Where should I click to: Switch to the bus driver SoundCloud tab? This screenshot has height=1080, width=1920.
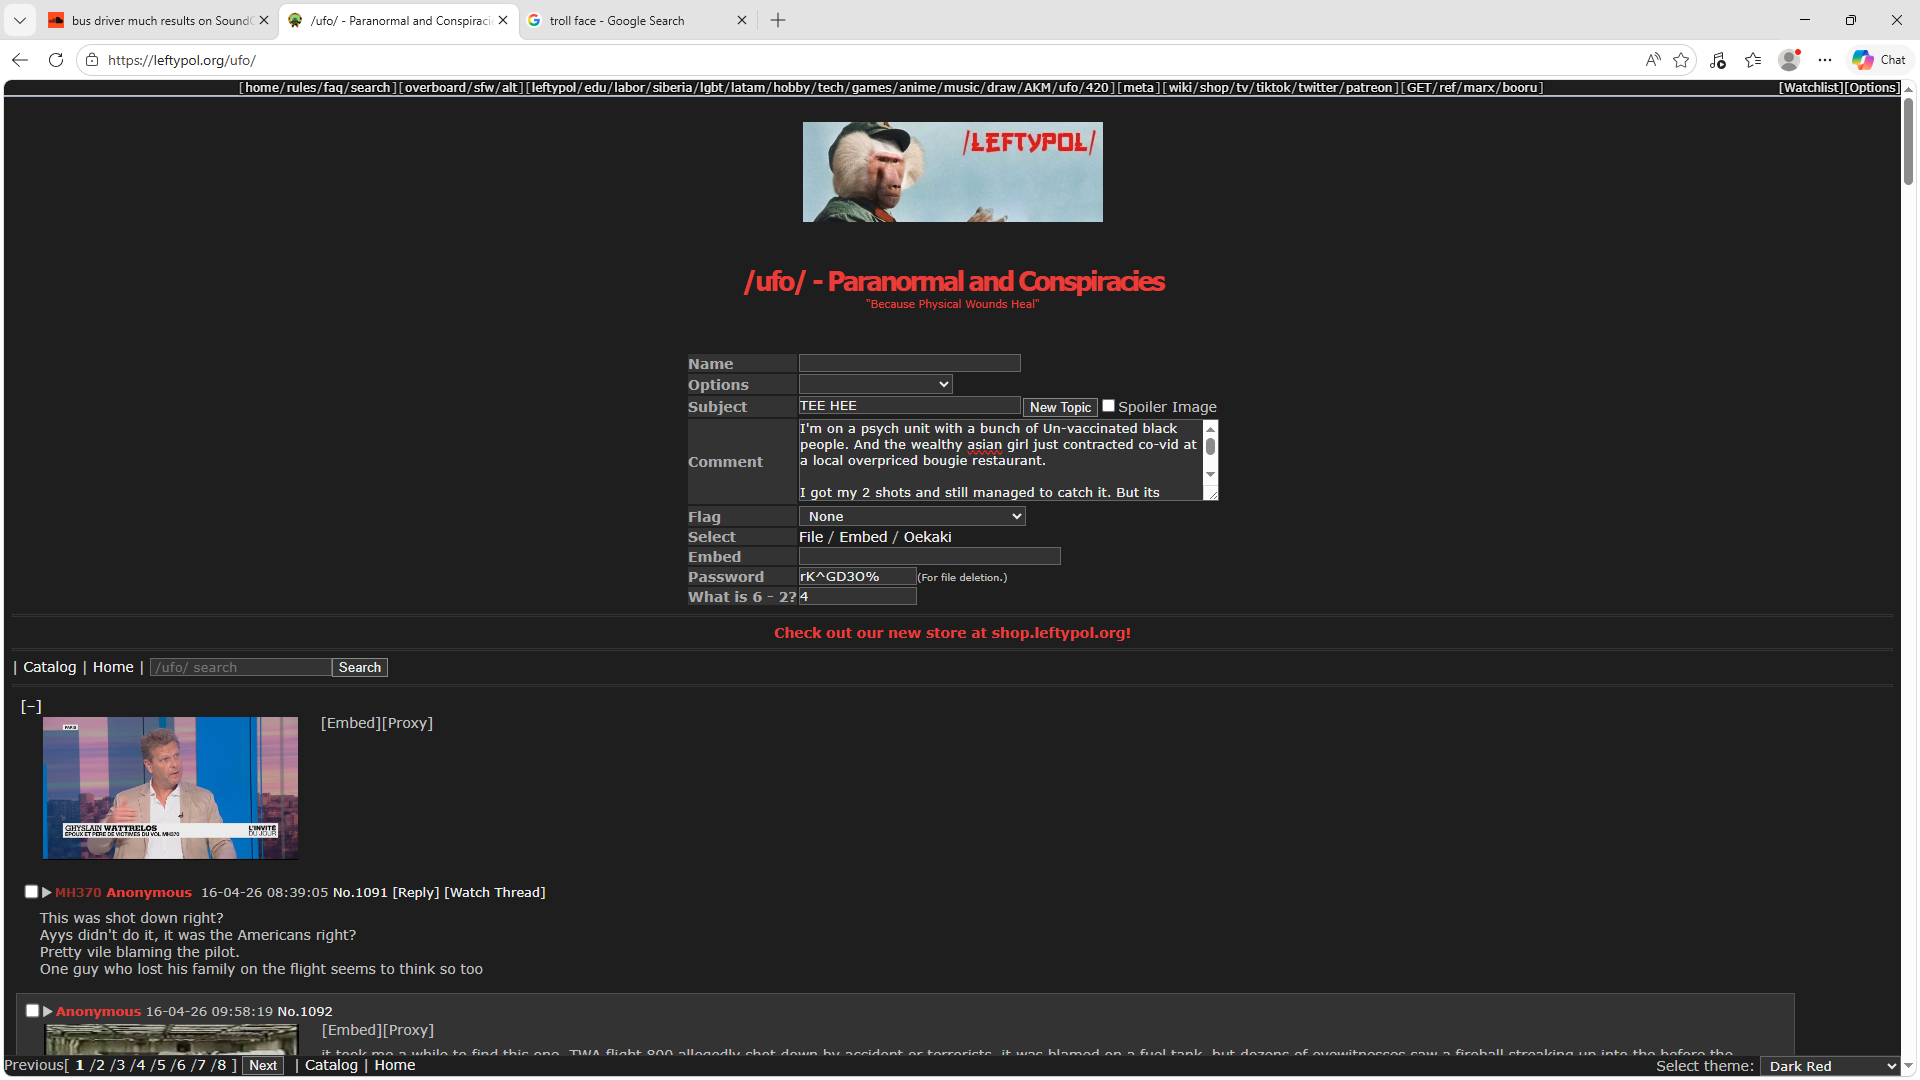tap(159, 20)
